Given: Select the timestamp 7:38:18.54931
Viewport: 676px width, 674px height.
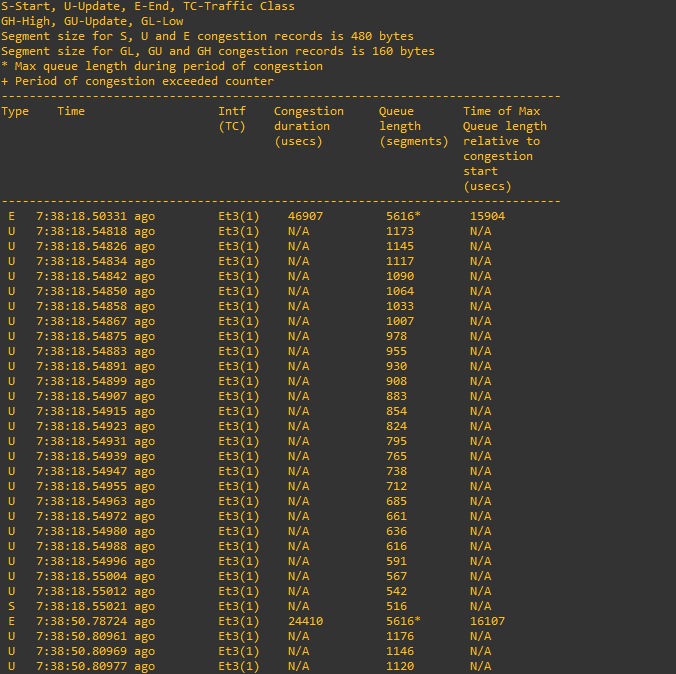Looking at the screenshot, I should point(81,441).
